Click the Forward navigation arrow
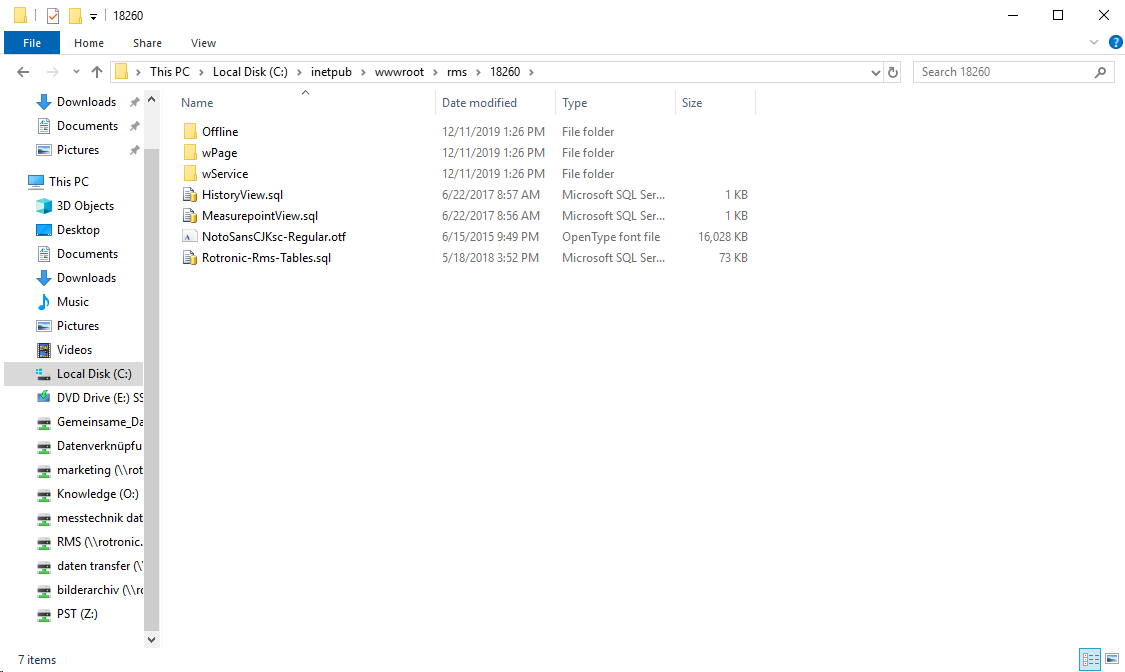Screen dimensions: 1125x672 pyautogui.click(x=52, y=72)
